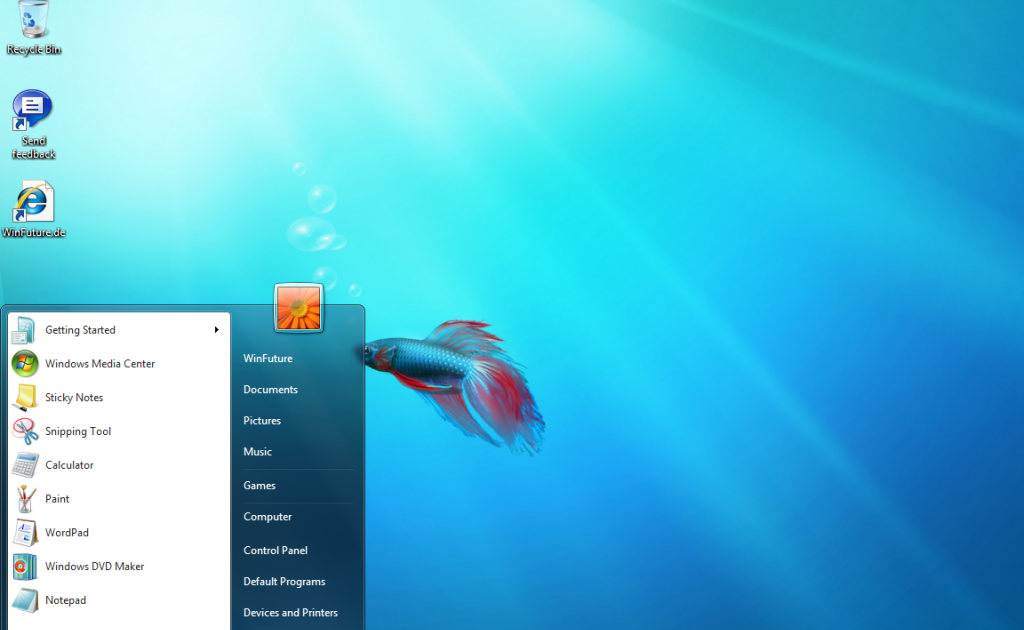
Task: Open Windows Media Center
Action: tap(100, 363)
